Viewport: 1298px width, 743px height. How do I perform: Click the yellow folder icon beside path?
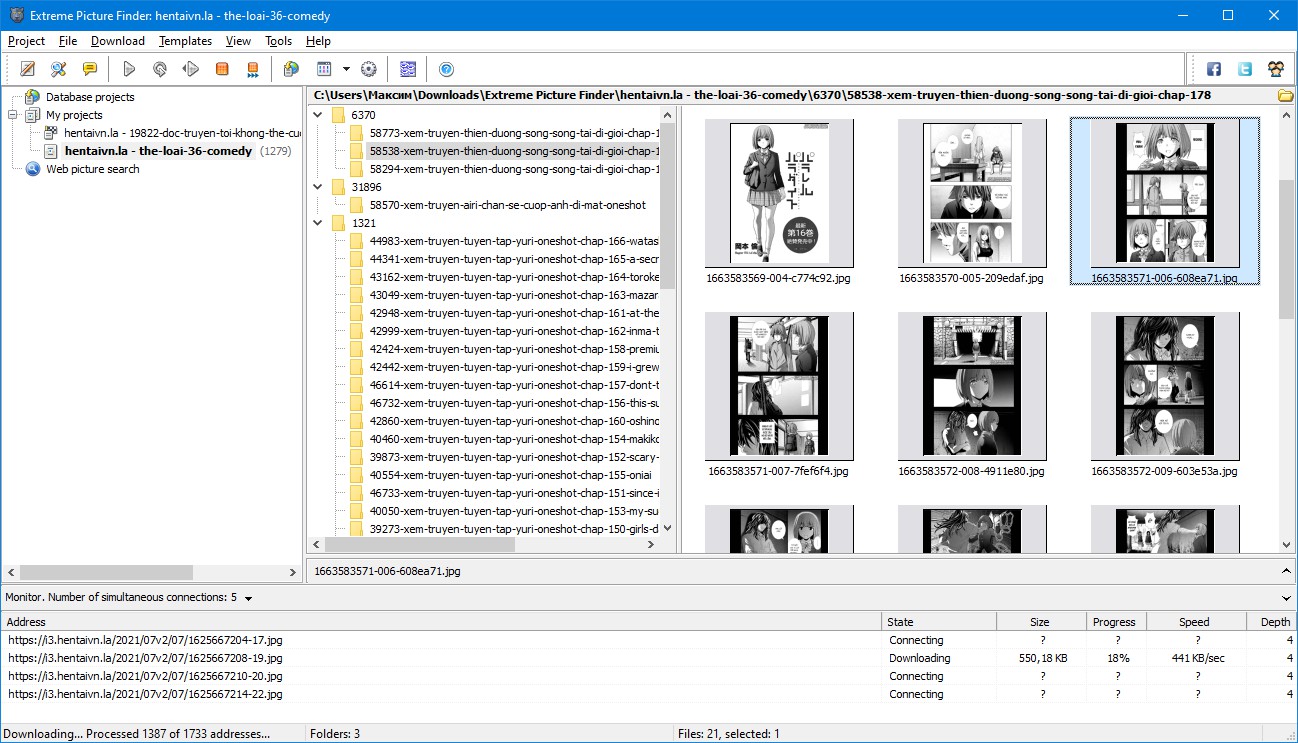pyautogui.click(x=1286, y=96)
